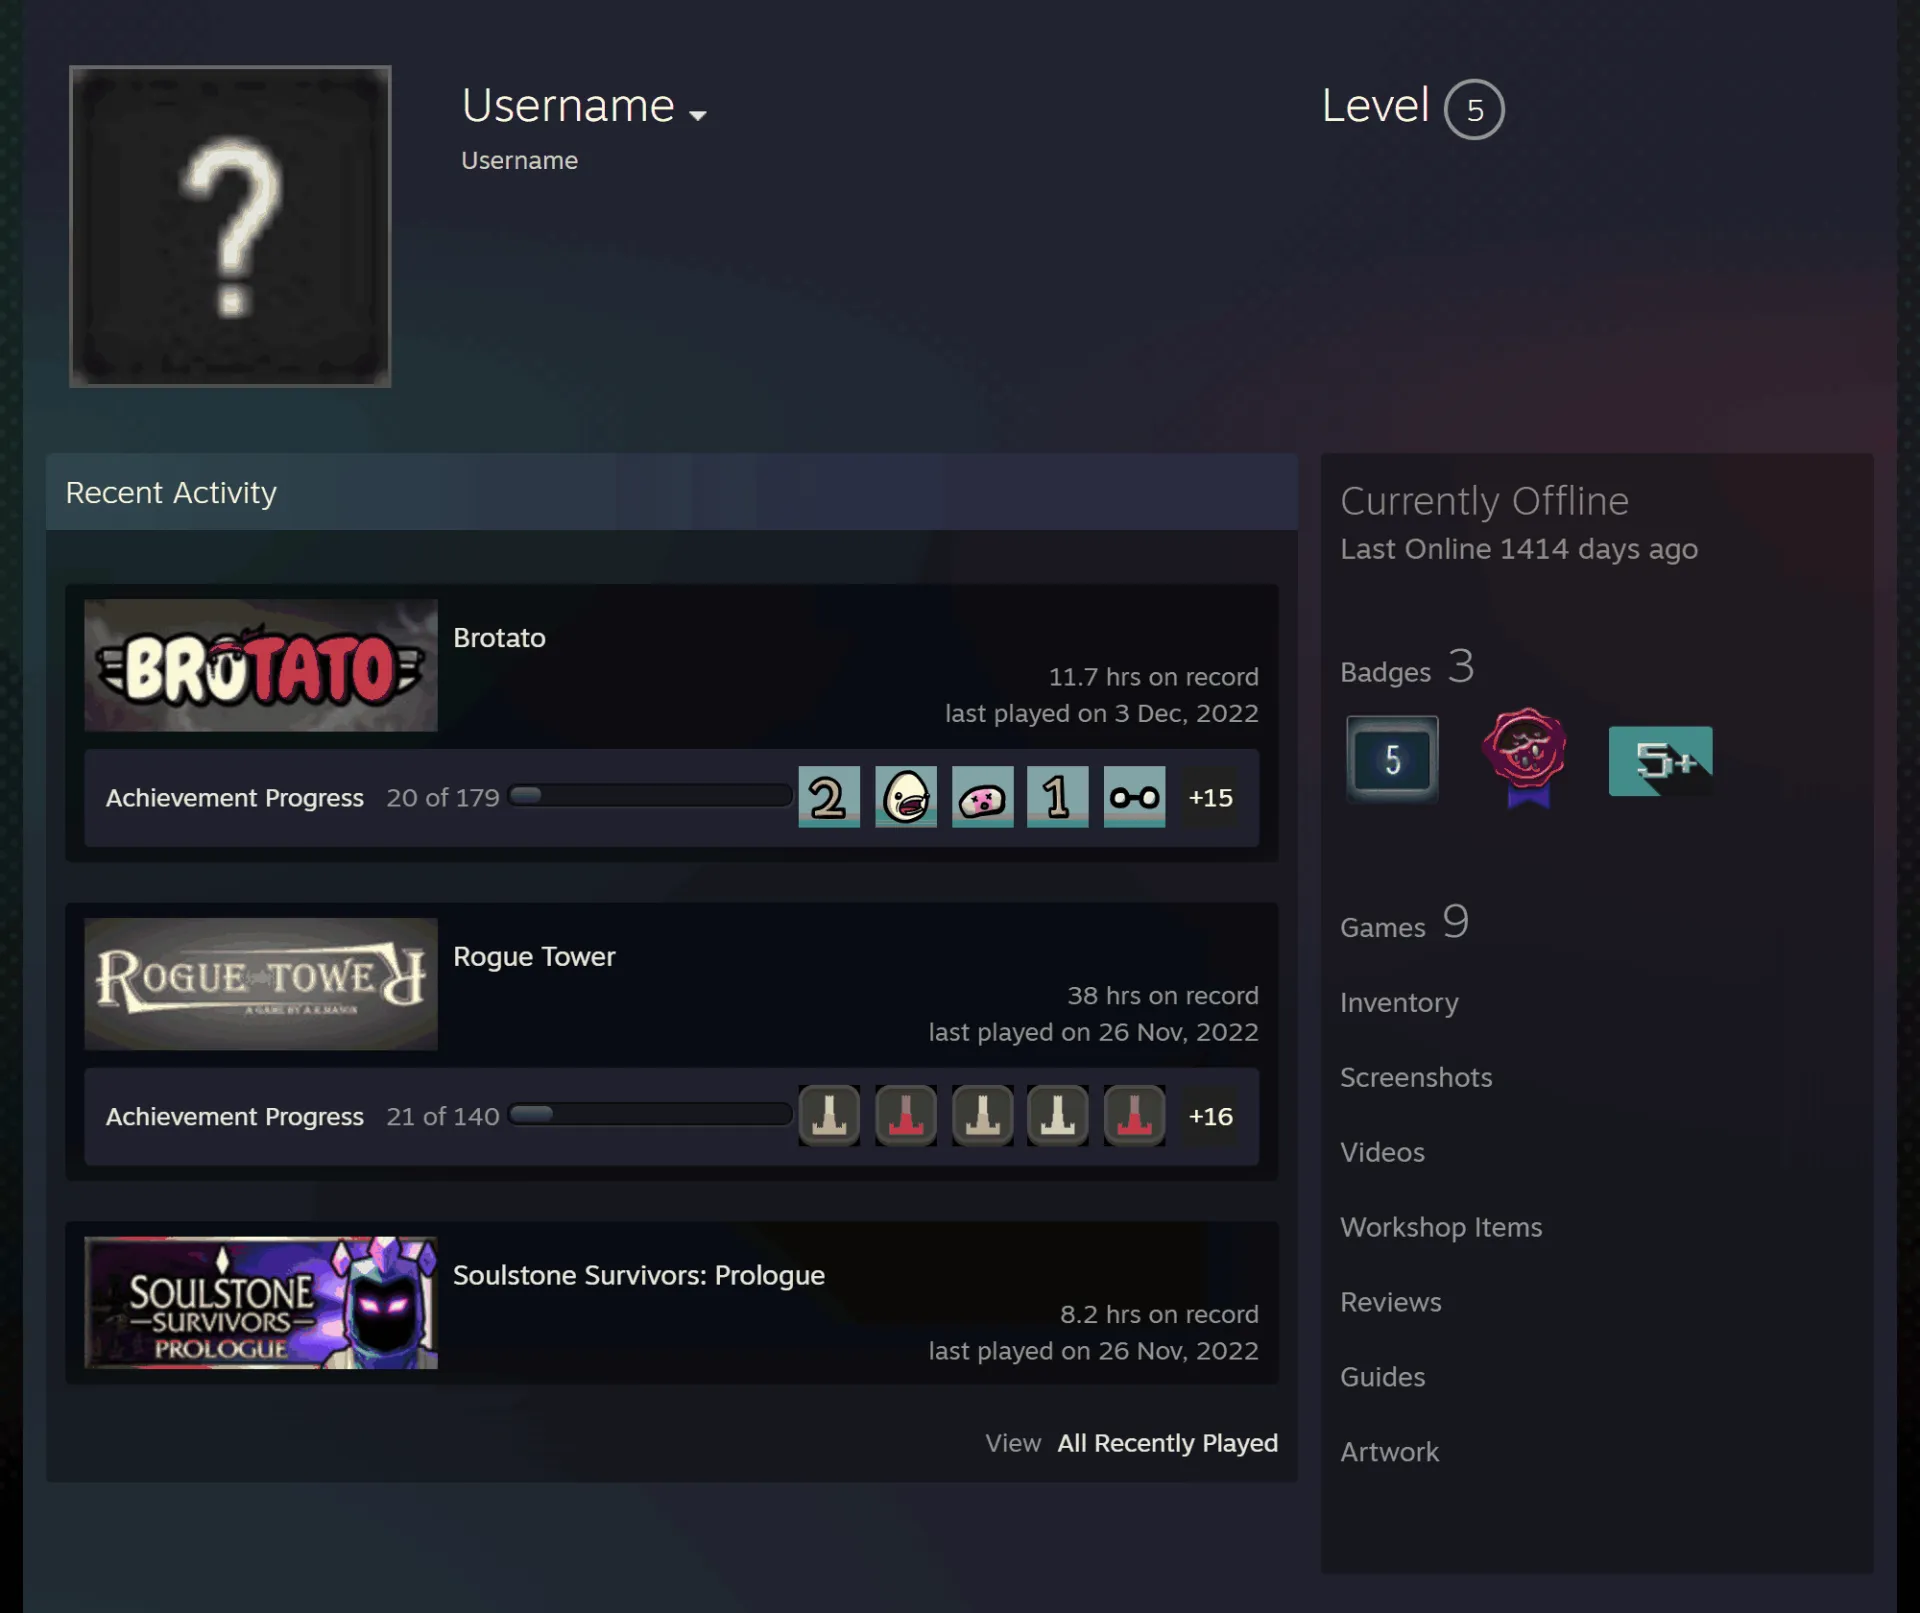The width and height of the screenshot is (1920, 1613).
Task: Open the All Recently Played link
Action: [1167, 1443]
